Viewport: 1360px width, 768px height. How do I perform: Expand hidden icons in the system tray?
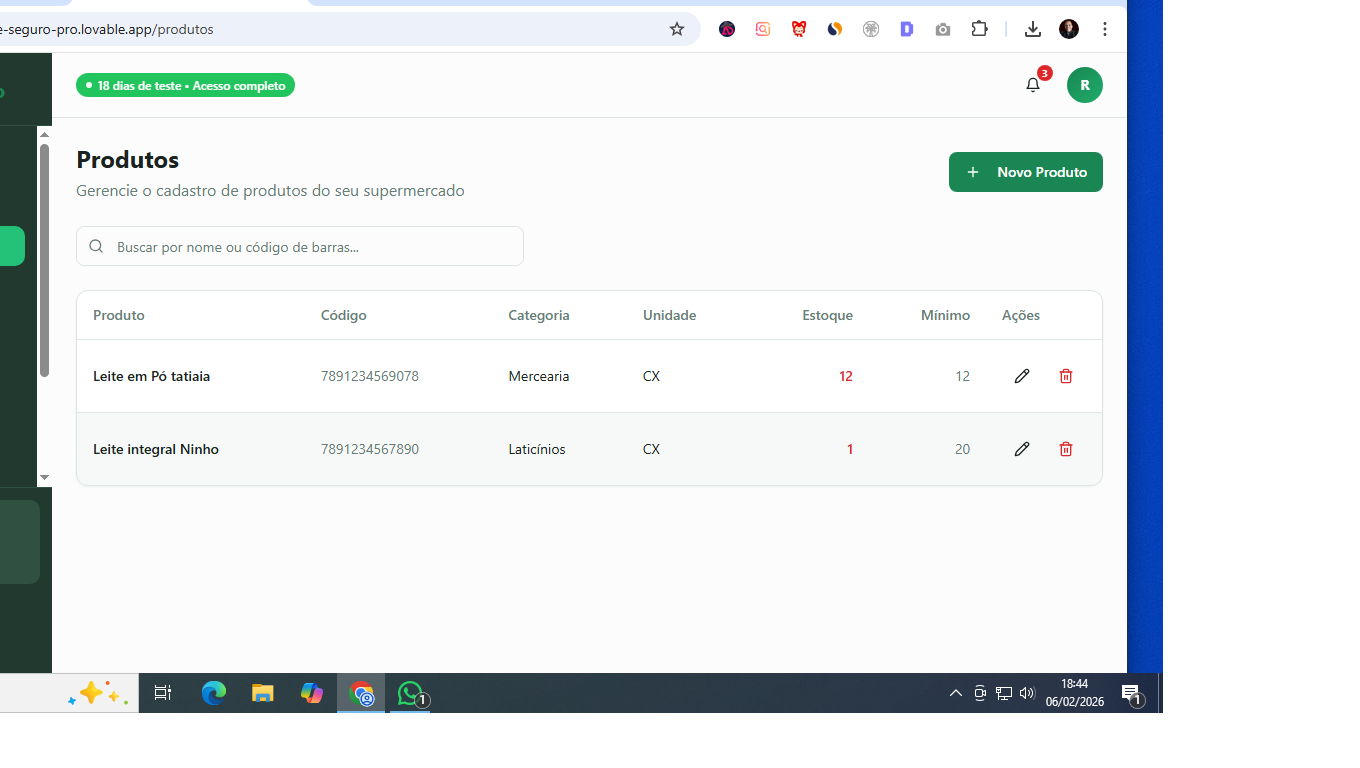click(955, 692)
